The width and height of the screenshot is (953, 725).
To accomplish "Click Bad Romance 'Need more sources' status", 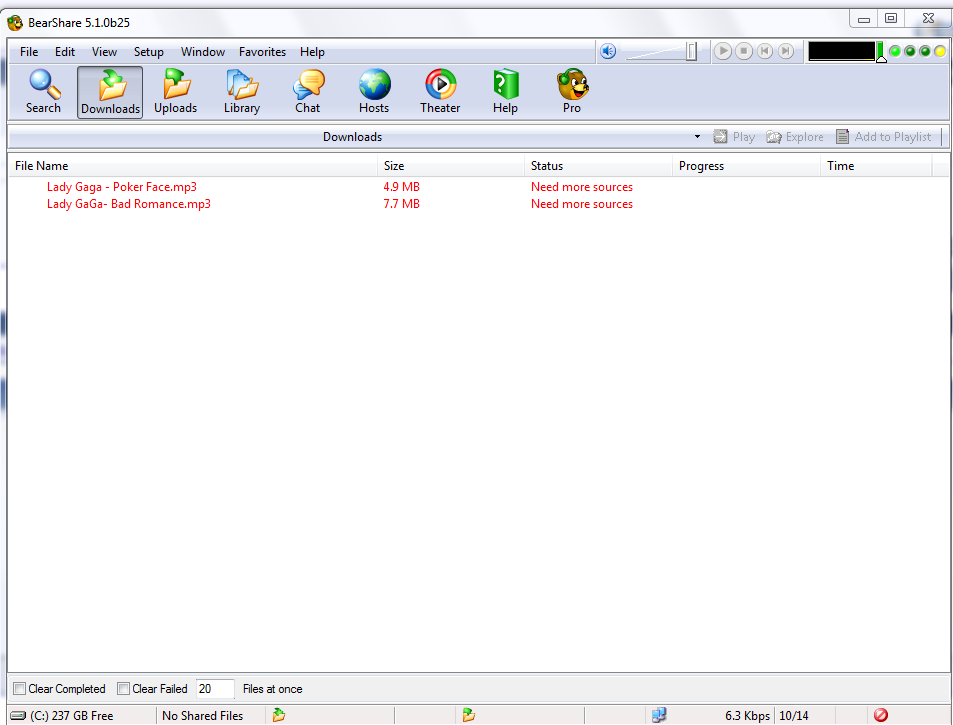I will (582, 204).
